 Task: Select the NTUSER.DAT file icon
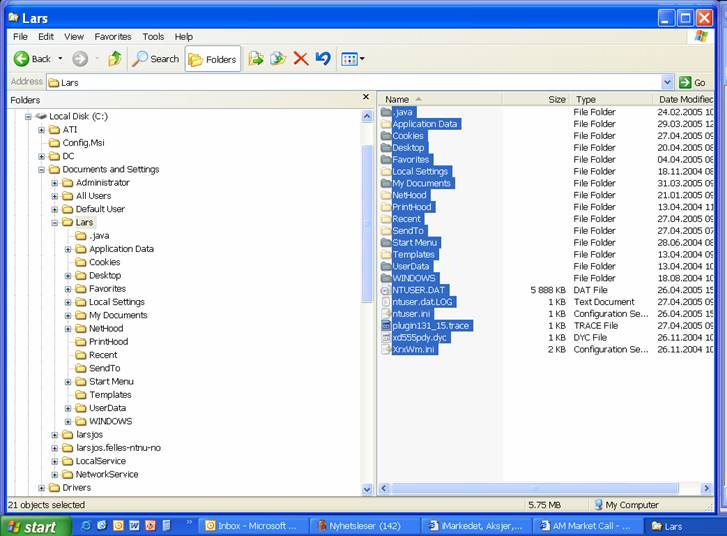(x=386, y=290)
